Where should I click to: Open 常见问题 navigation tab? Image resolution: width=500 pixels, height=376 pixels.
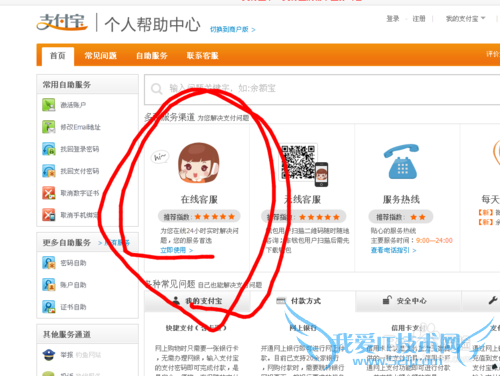click(x=100, y=56)
